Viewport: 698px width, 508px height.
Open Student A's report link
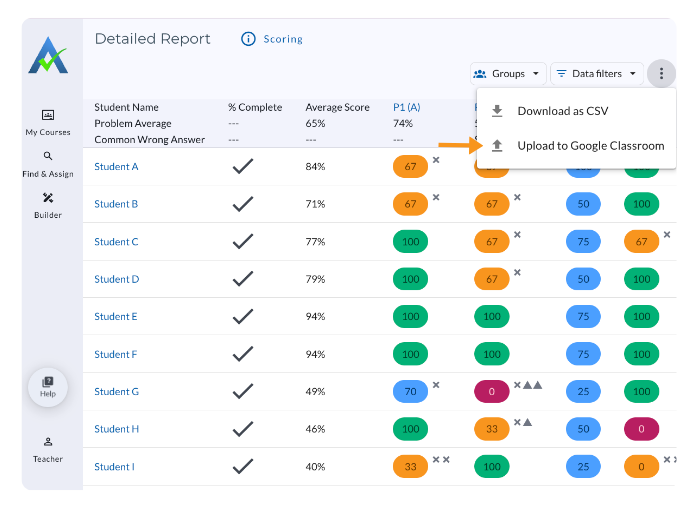116,167
